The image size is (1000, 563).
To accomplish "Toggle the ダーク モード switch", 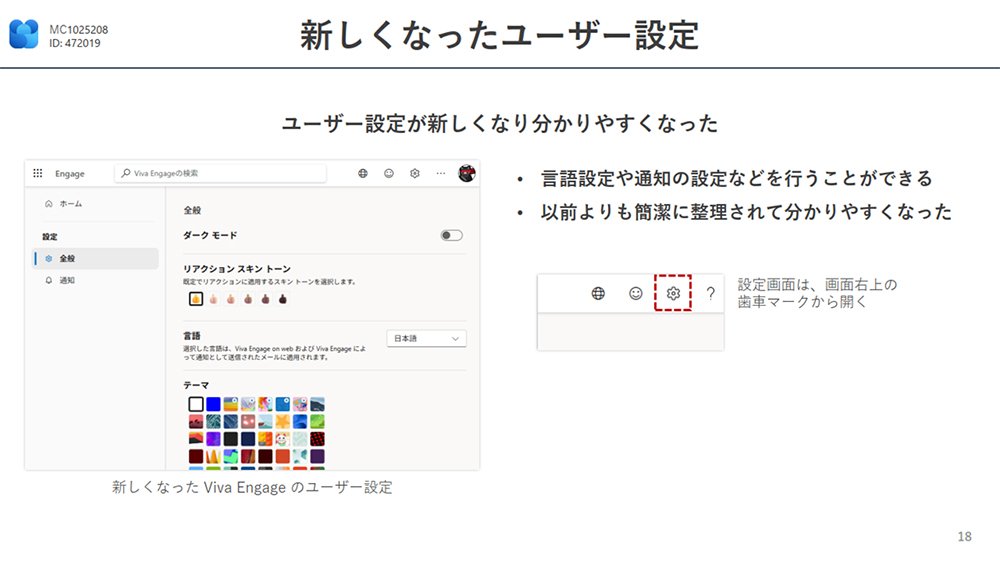I will (x=452, y=235).
